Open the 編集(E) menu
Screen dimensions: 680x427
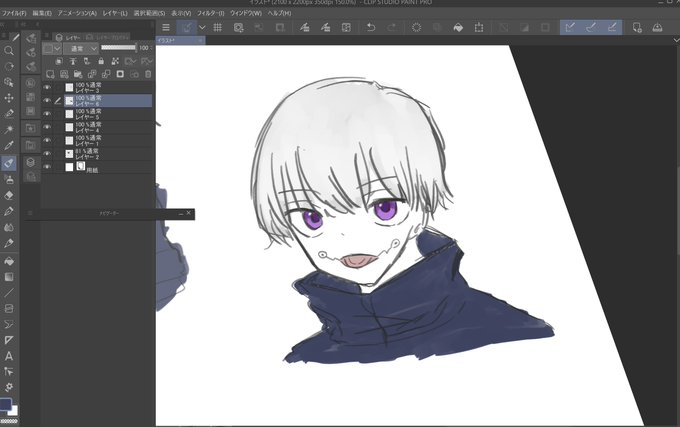click(42, 13)
